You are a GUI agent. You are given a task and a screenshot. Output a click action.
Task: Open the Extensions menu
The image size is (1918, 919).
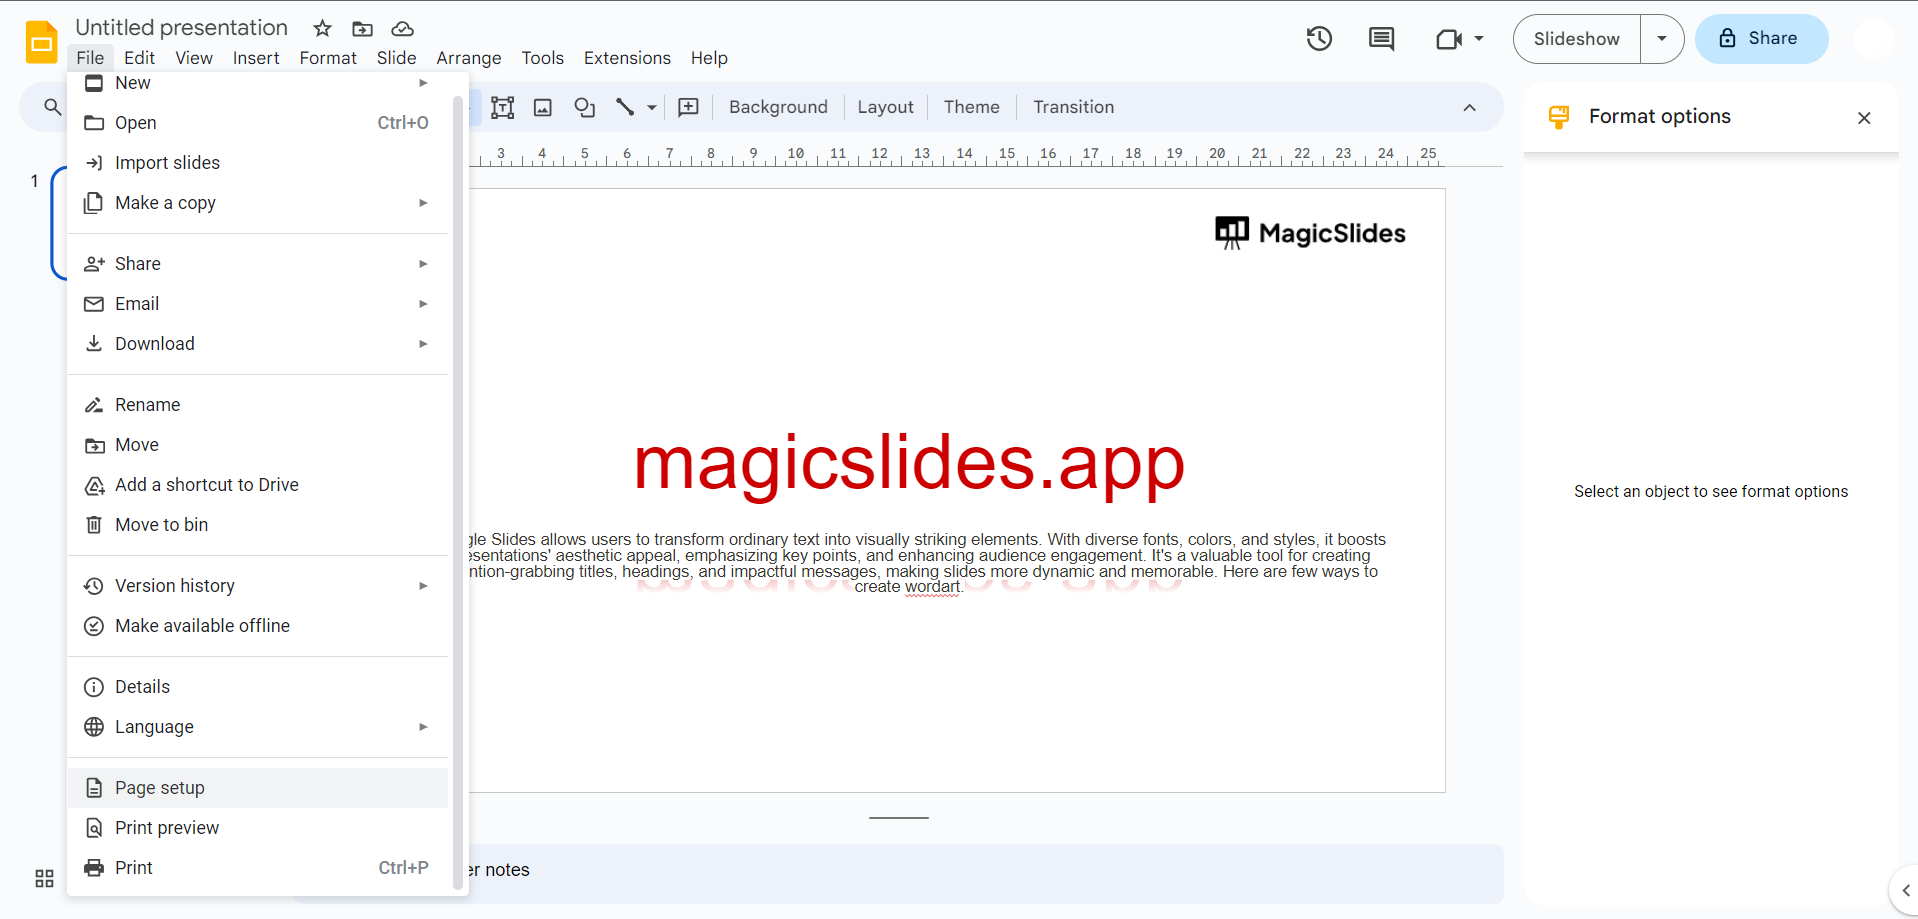click(x=627, y=58)
